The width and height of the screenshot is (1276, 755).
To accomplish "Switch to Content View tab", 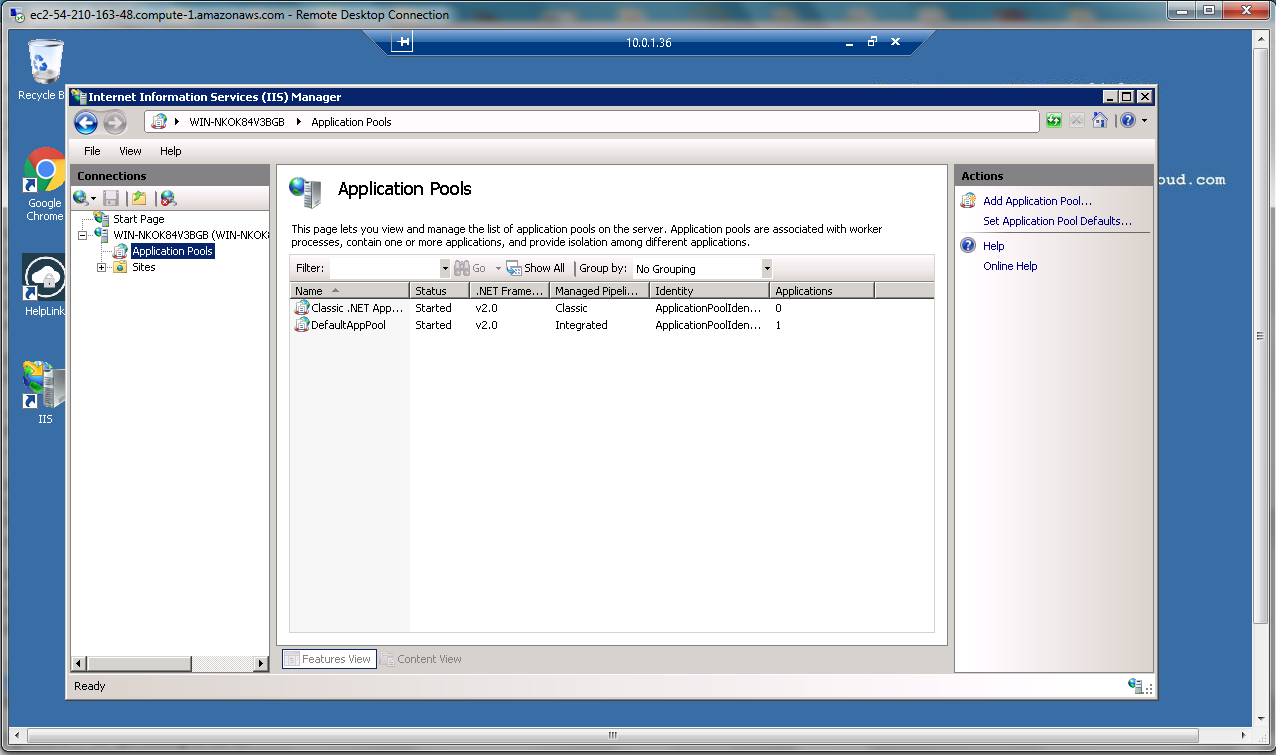I will (x=429, y=659).
